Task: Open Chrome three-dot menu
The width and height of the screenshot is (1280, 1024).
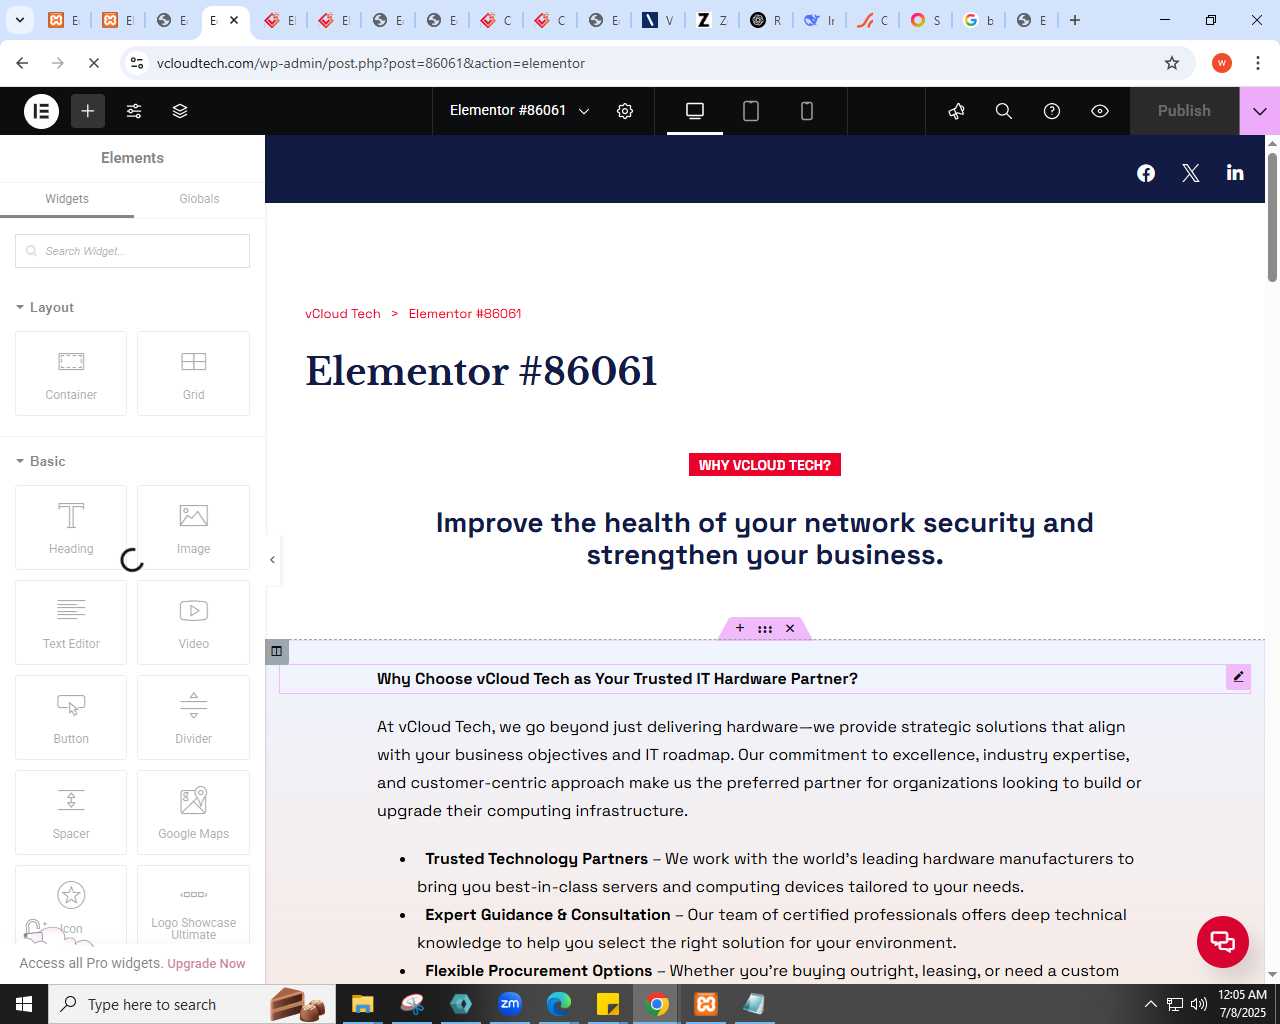Action: click(x=1257, y=63)
